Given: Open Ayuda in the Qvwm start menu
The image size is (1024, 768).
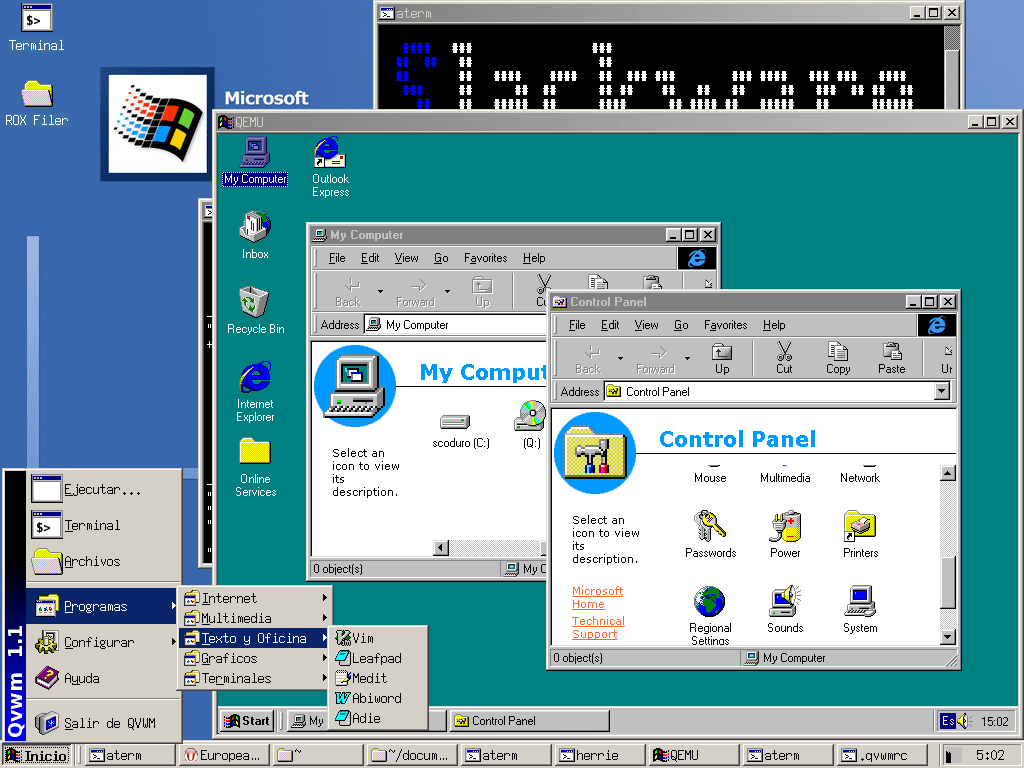Looking at the screenshot, I should click(x=103, y=679).
